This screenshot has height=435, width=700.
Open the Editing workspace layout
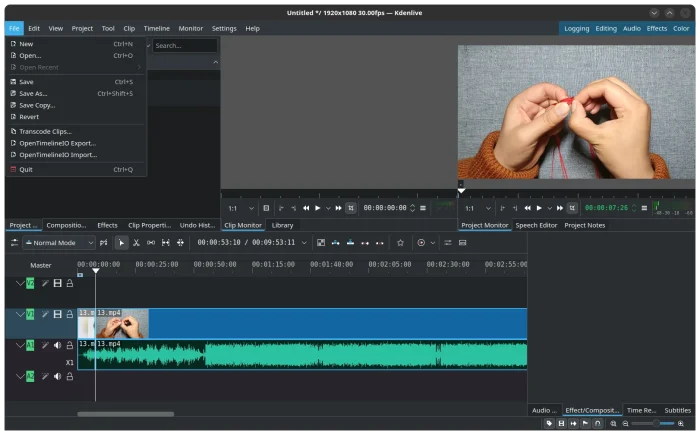[x=606, y=29]
